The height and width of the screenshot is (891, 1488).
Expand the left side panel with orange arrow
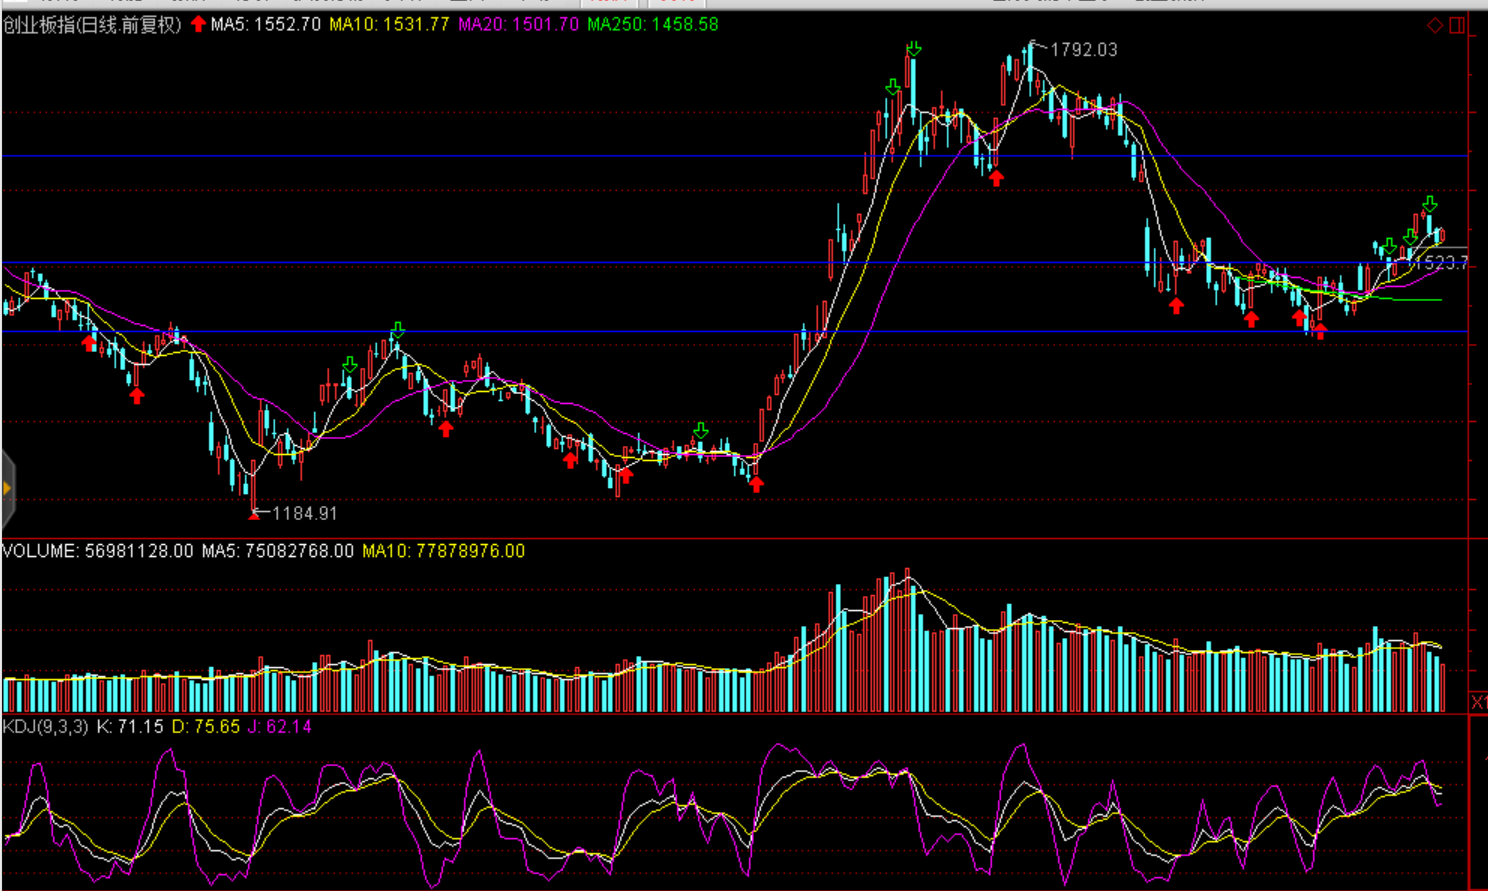(6, 488)
